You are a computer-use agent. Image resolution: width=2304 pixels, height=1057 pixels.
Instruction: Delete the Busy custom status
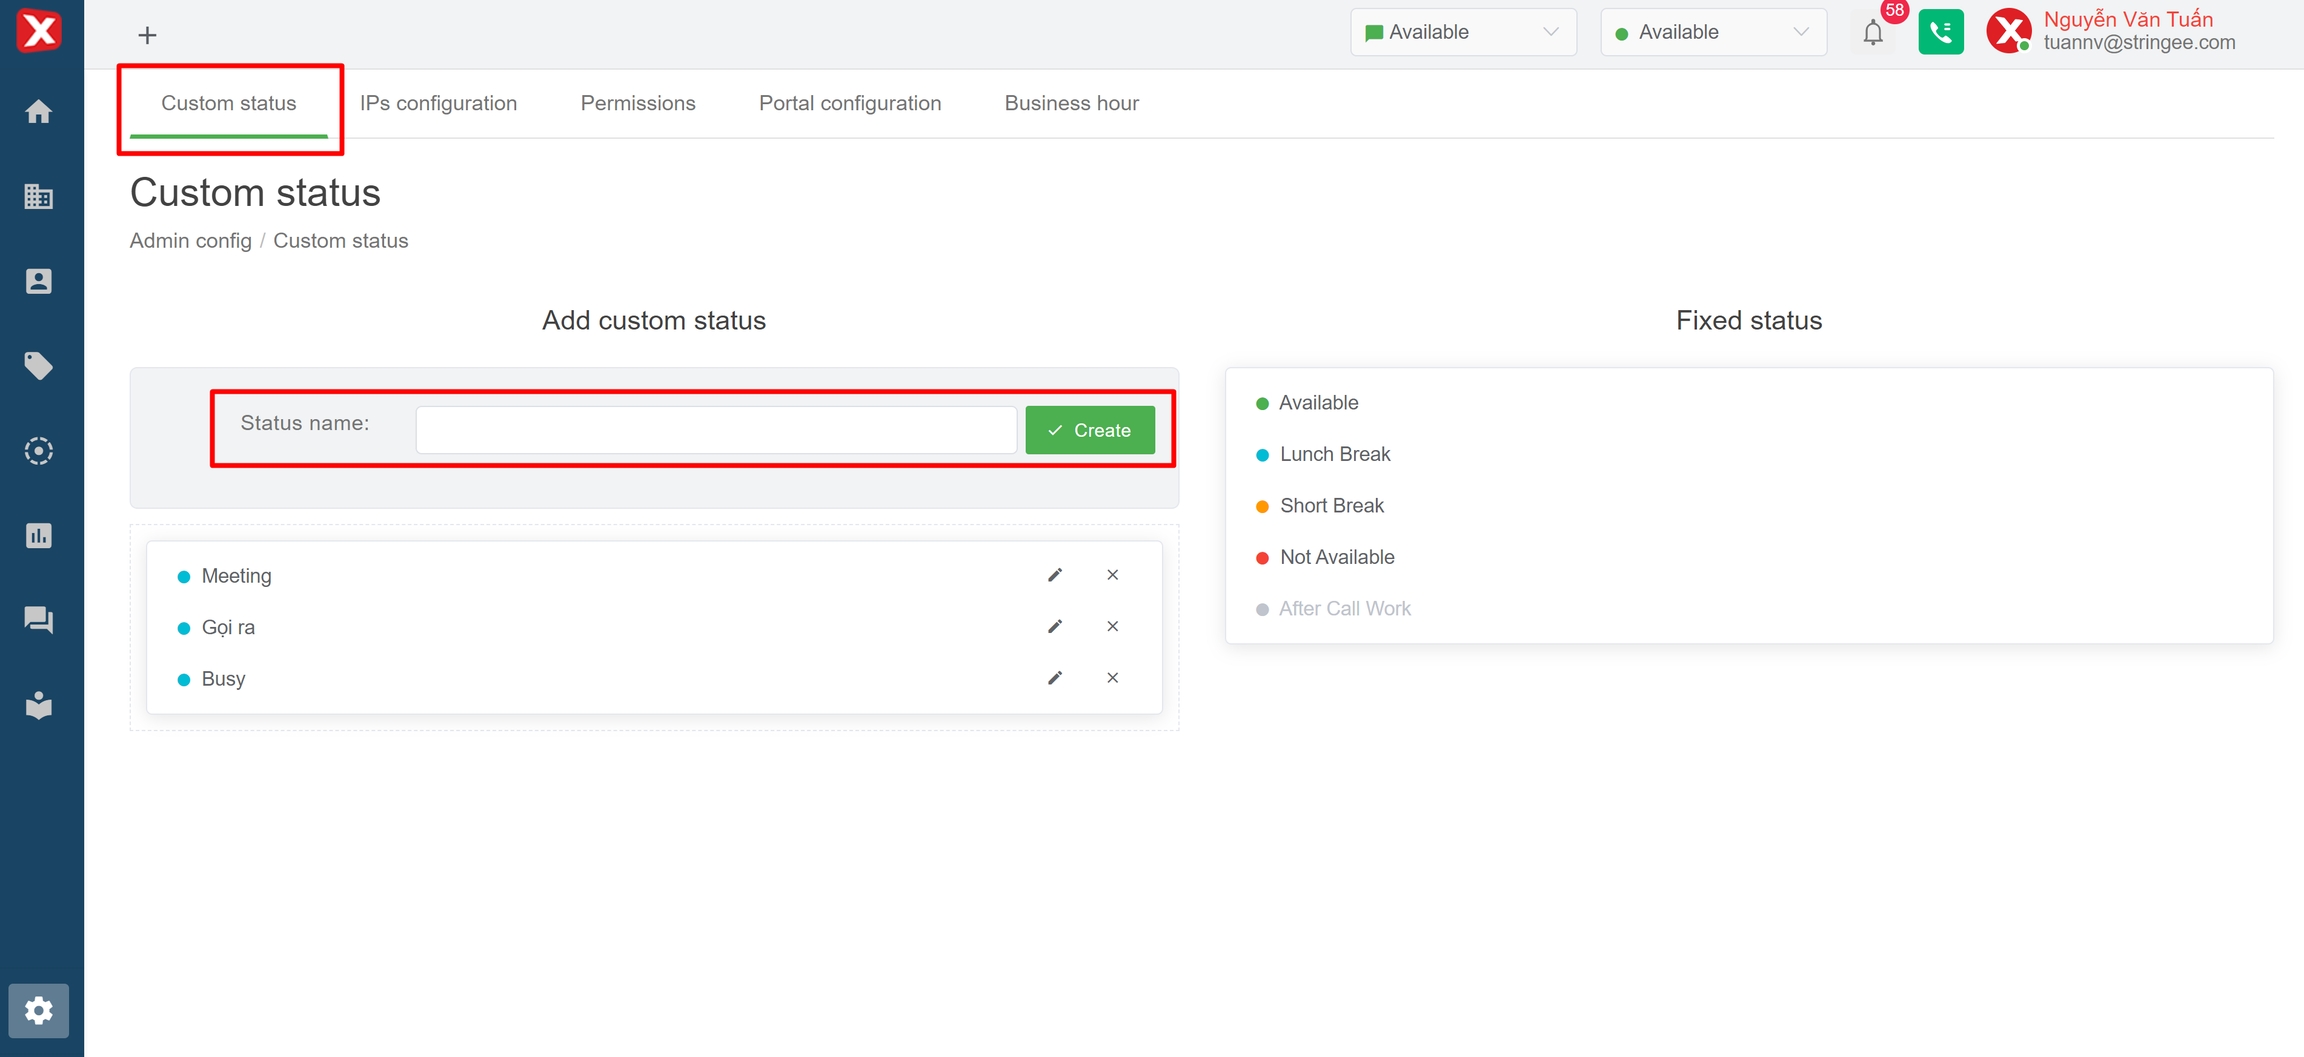pos(1112,678)
